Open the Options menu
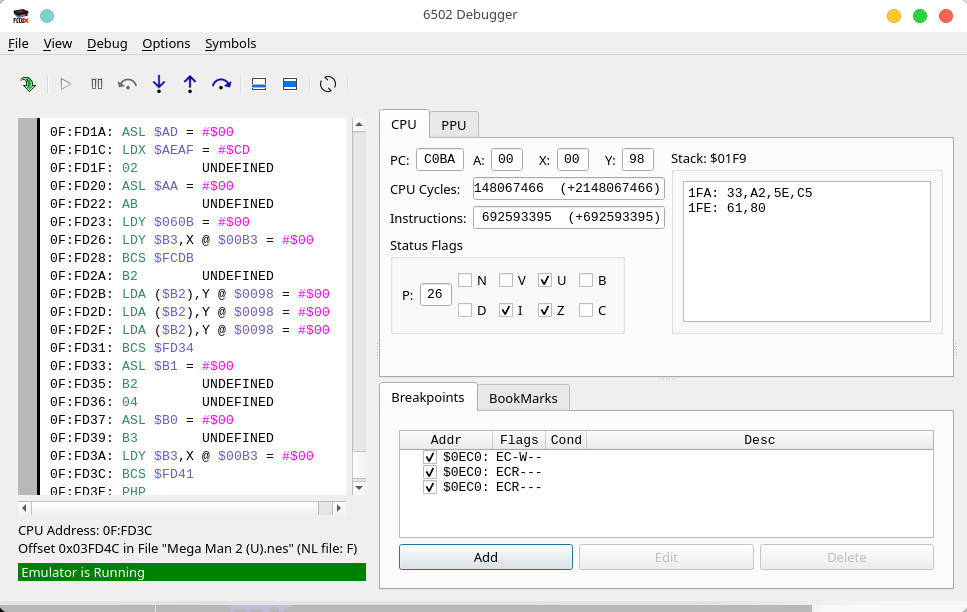Image resolution: width=967 pixels, height=612 pixels. point(166,44)
